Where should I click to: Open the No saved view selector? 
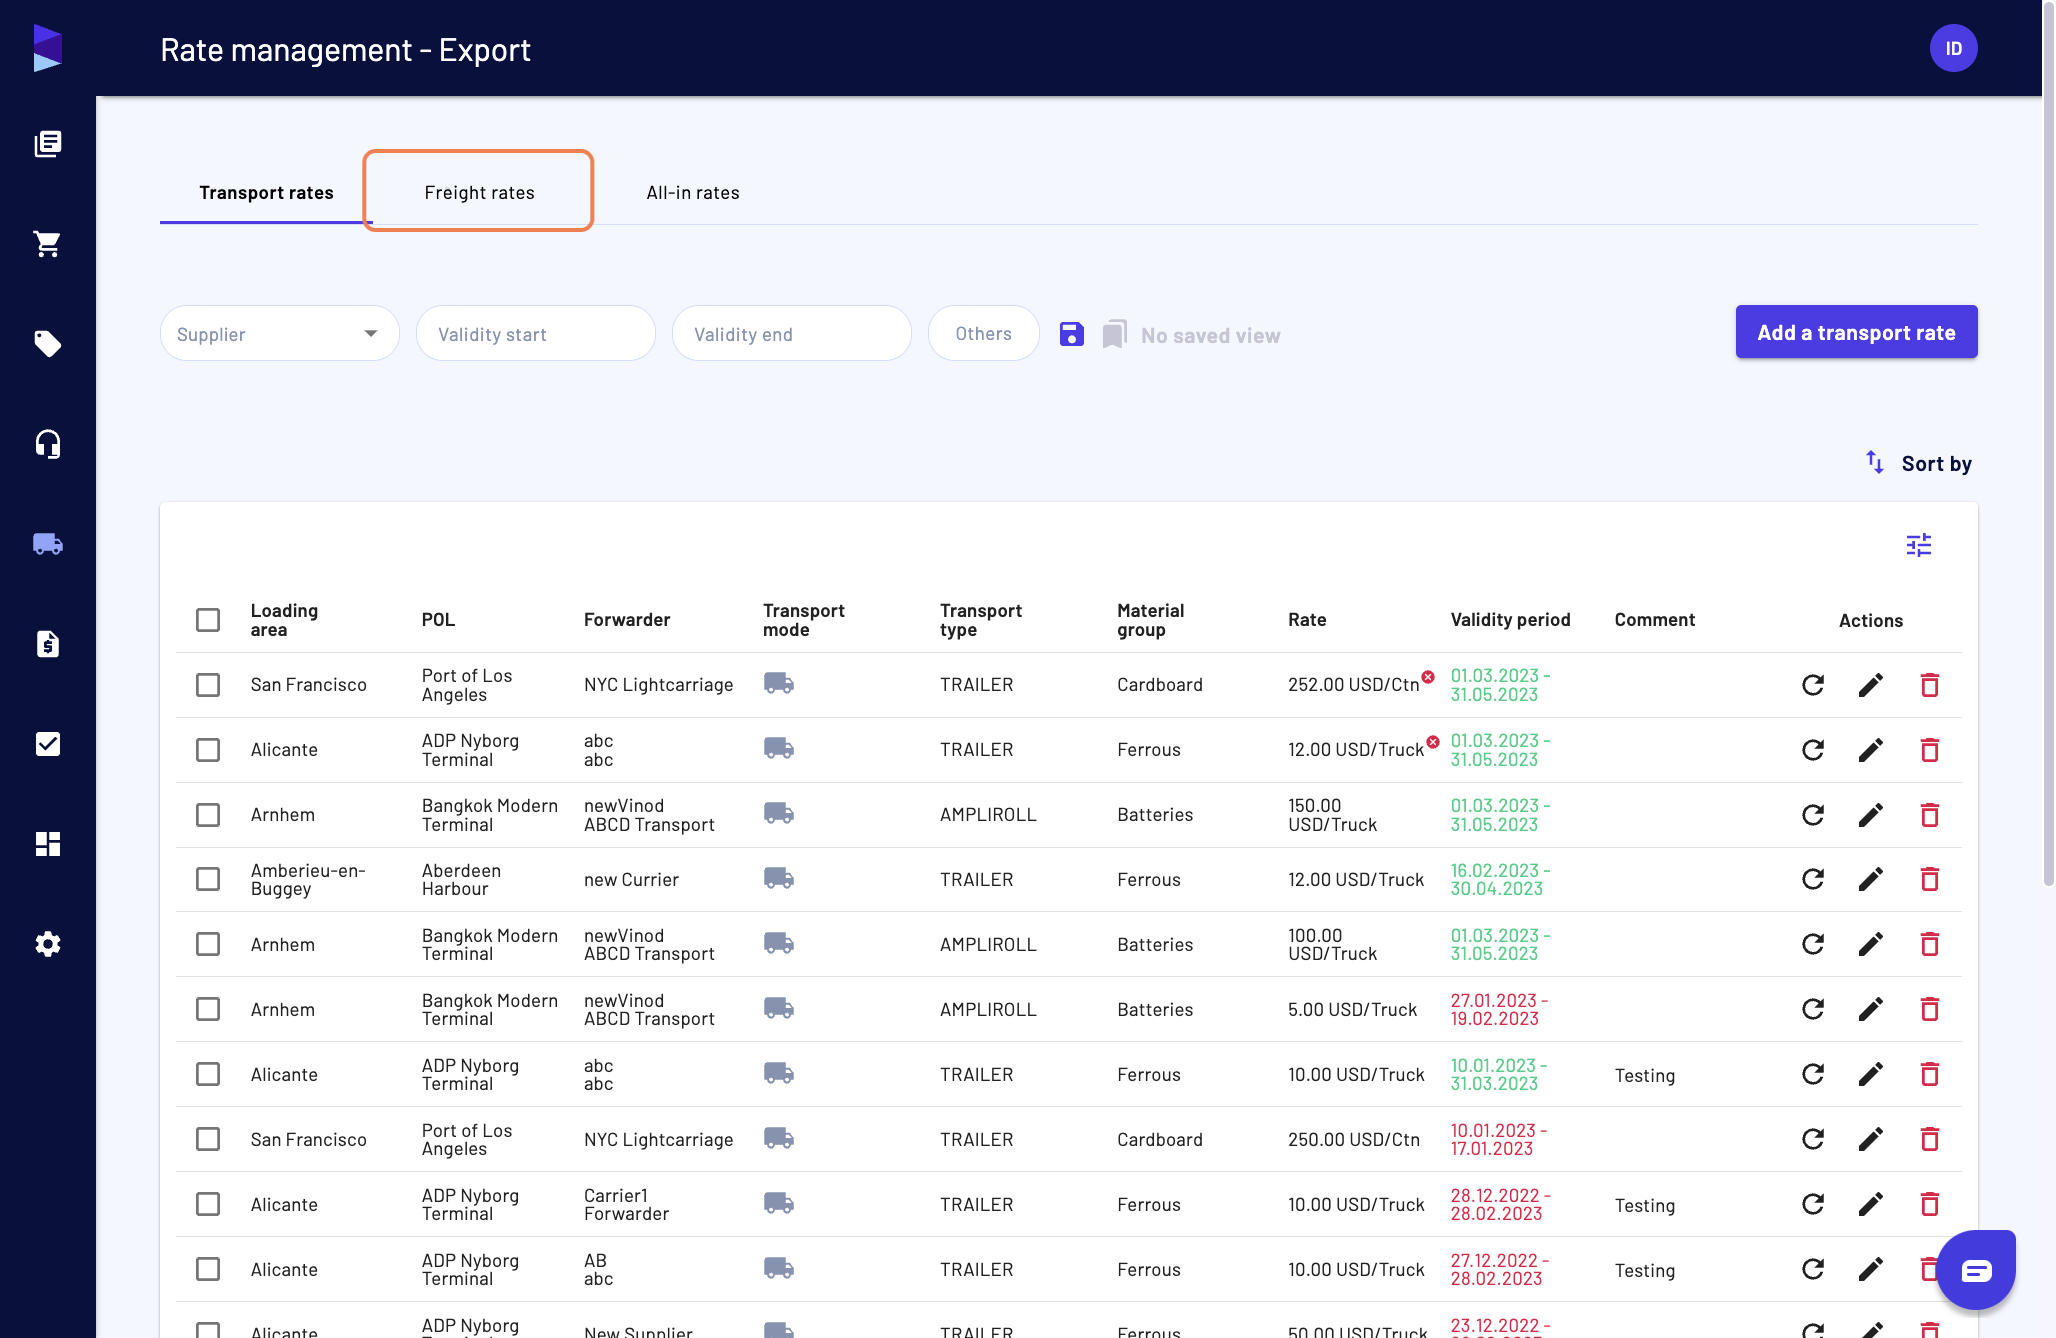click(x=1191, y=335)
